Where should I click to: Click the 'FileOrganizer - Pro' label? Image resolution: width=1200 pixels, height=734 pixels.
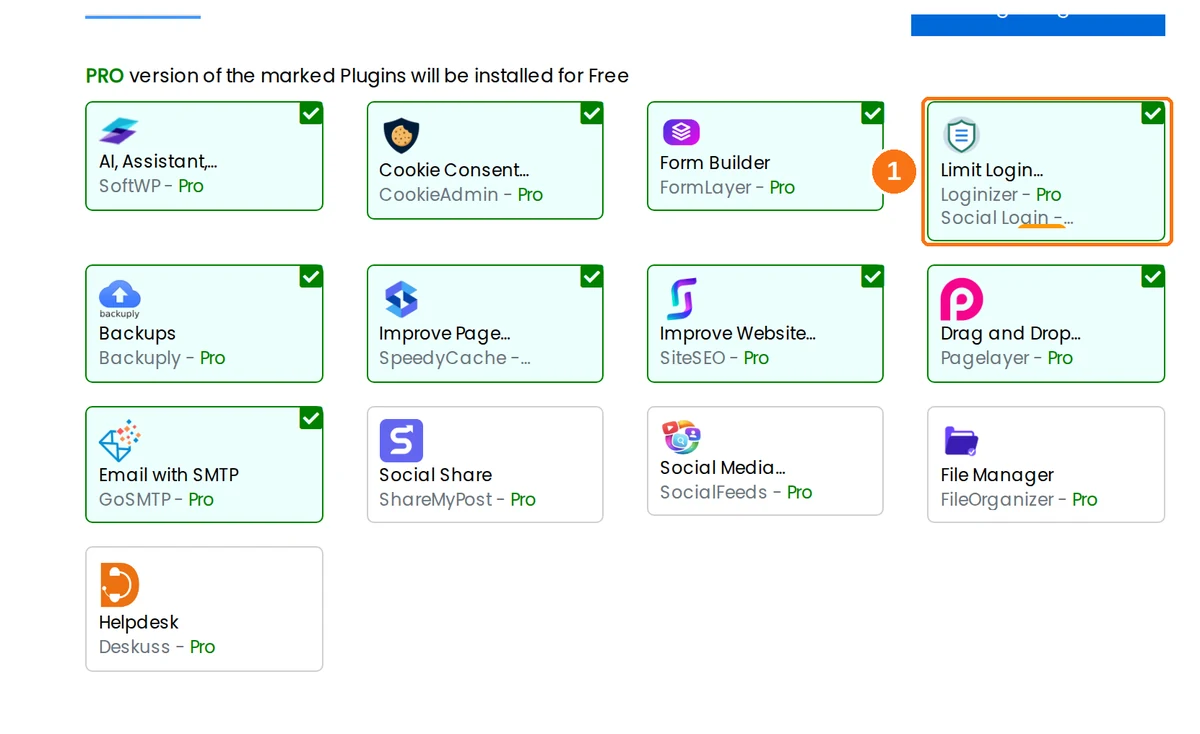(1019, 499)
